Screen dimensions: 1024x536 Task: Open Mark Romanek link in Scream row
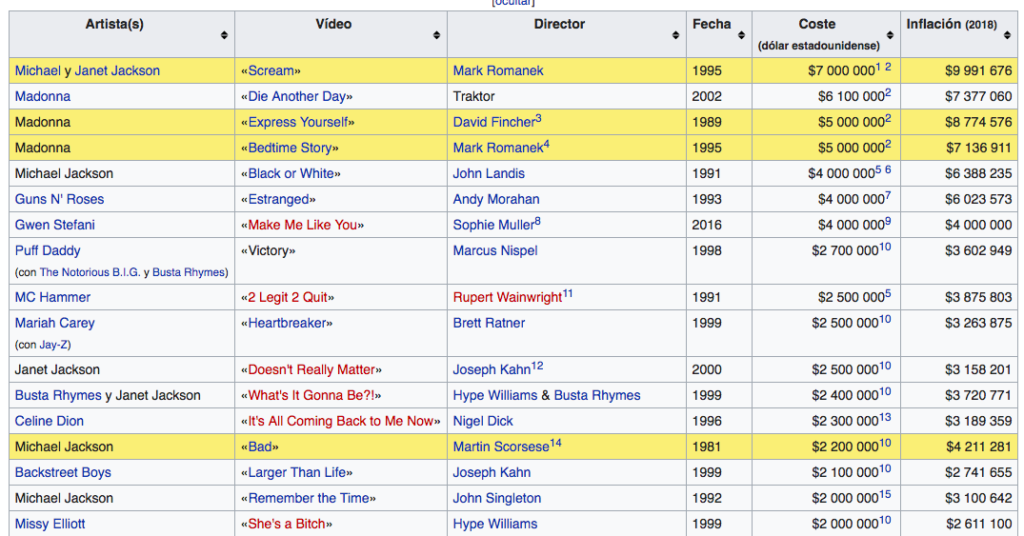pos(498,71)
